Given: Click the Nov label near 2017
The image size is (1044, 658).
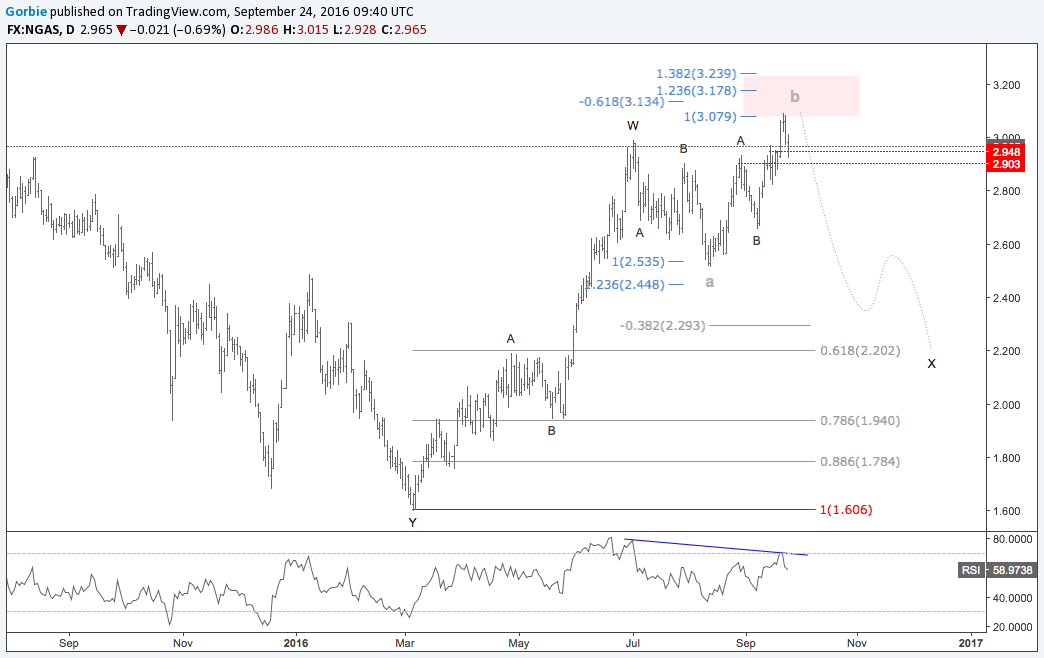Looking at the screenshot, I should point(857,643).
